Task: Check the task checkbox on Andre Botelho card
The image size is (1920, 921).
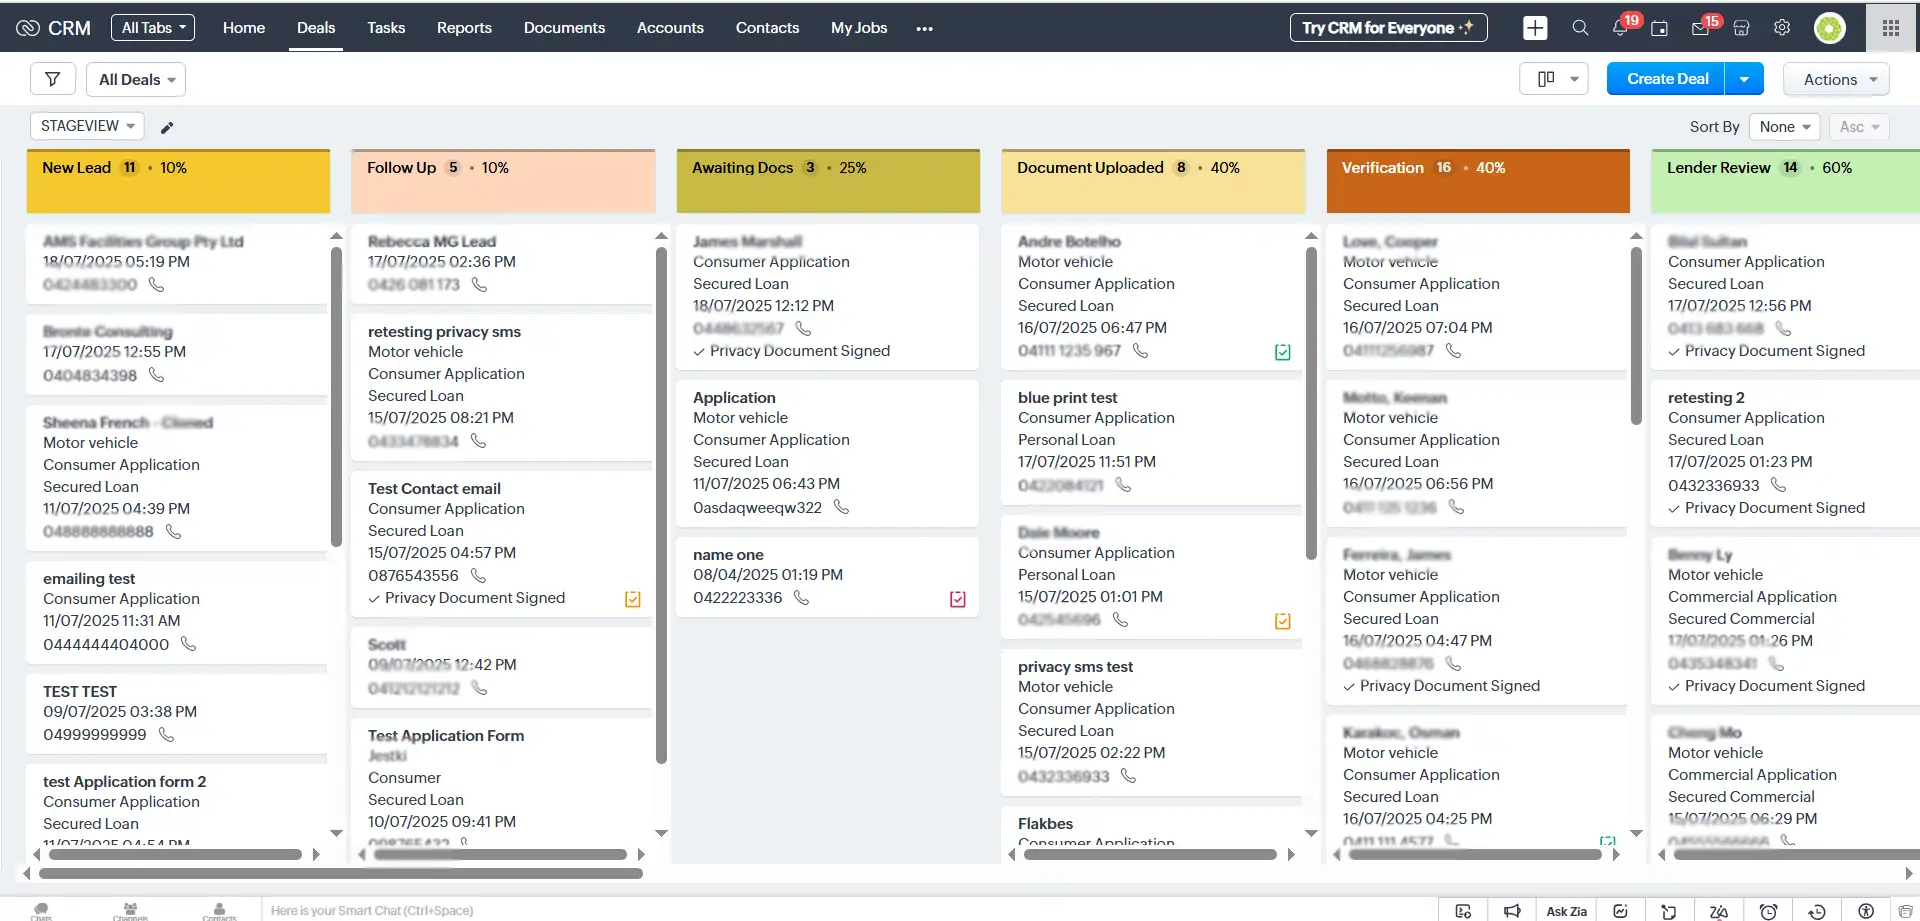Action: 1283,351
